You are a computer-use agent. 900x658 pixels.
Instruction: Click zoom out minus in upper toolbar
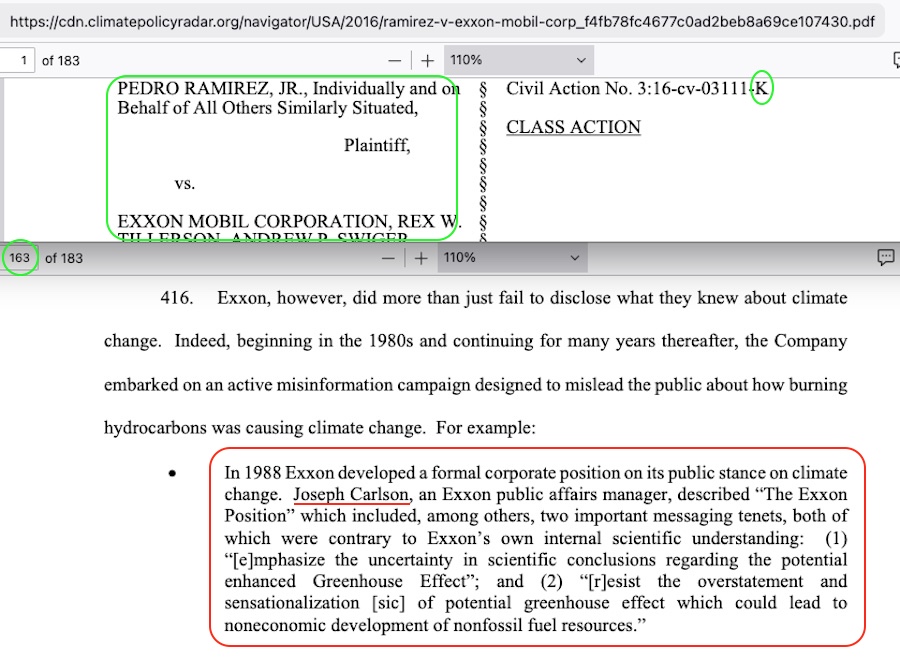(x=395, y=61)
